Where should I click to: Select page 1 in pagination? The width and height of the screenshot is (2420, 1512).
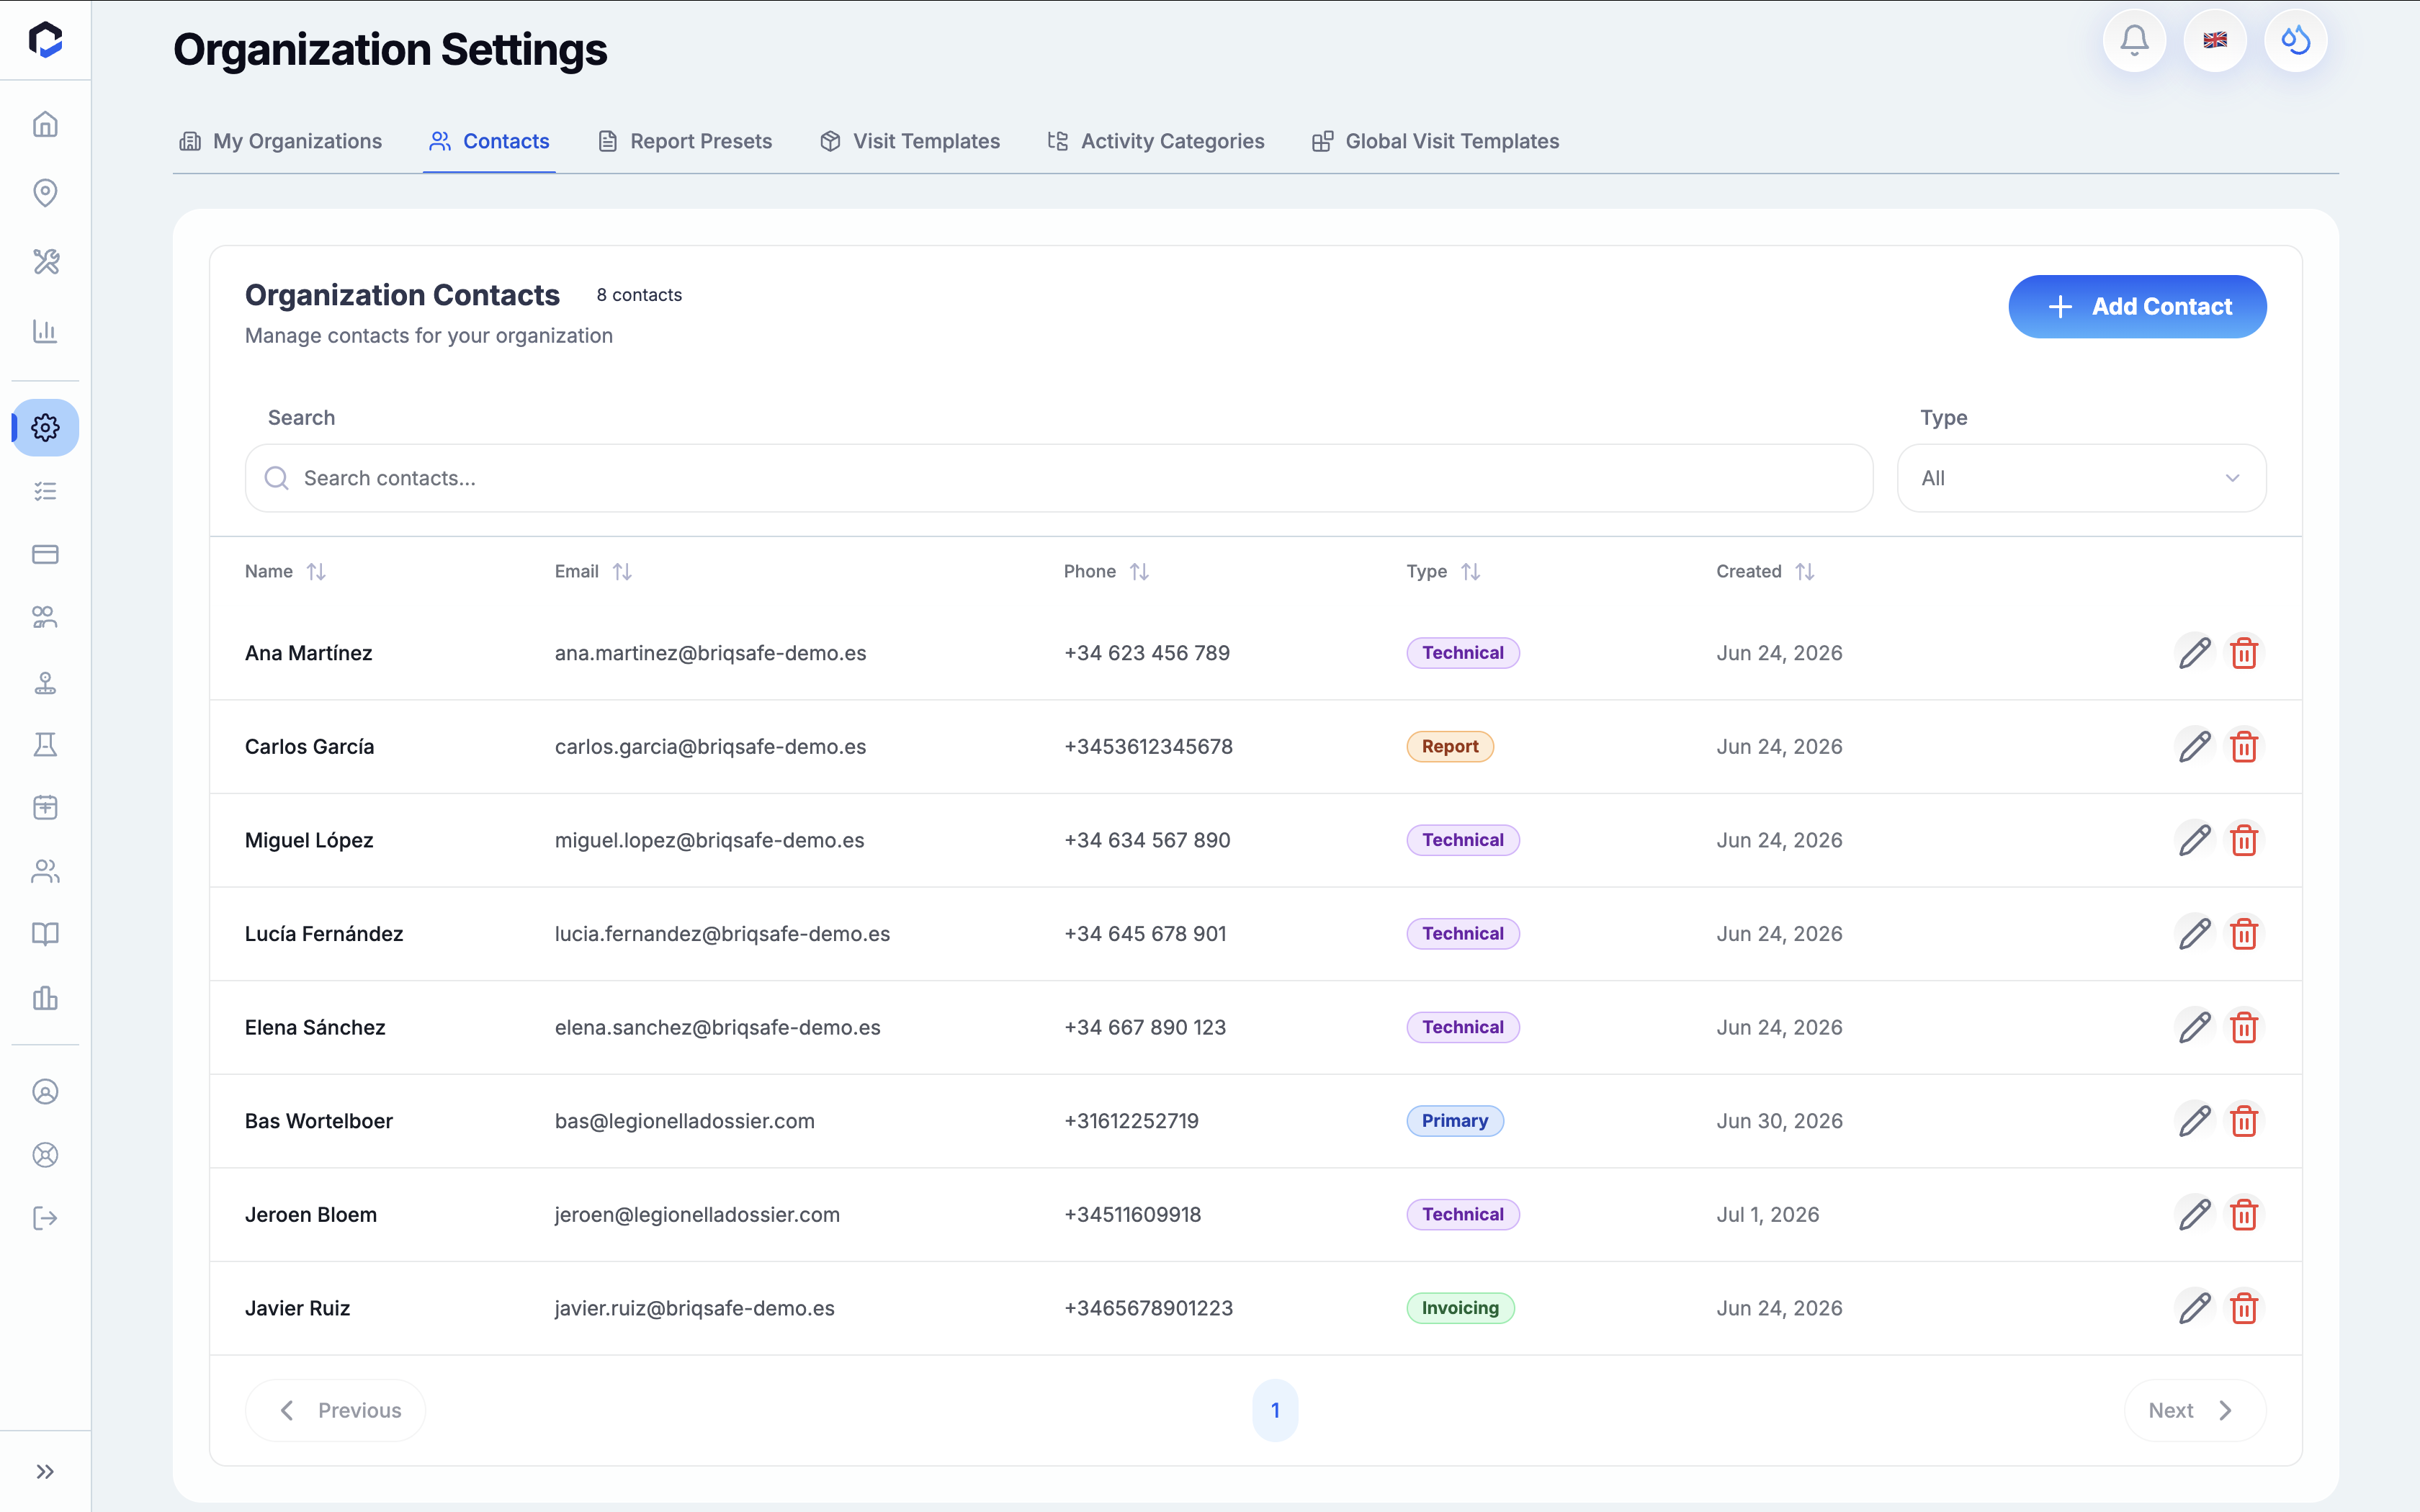tap(1275, 1410)
